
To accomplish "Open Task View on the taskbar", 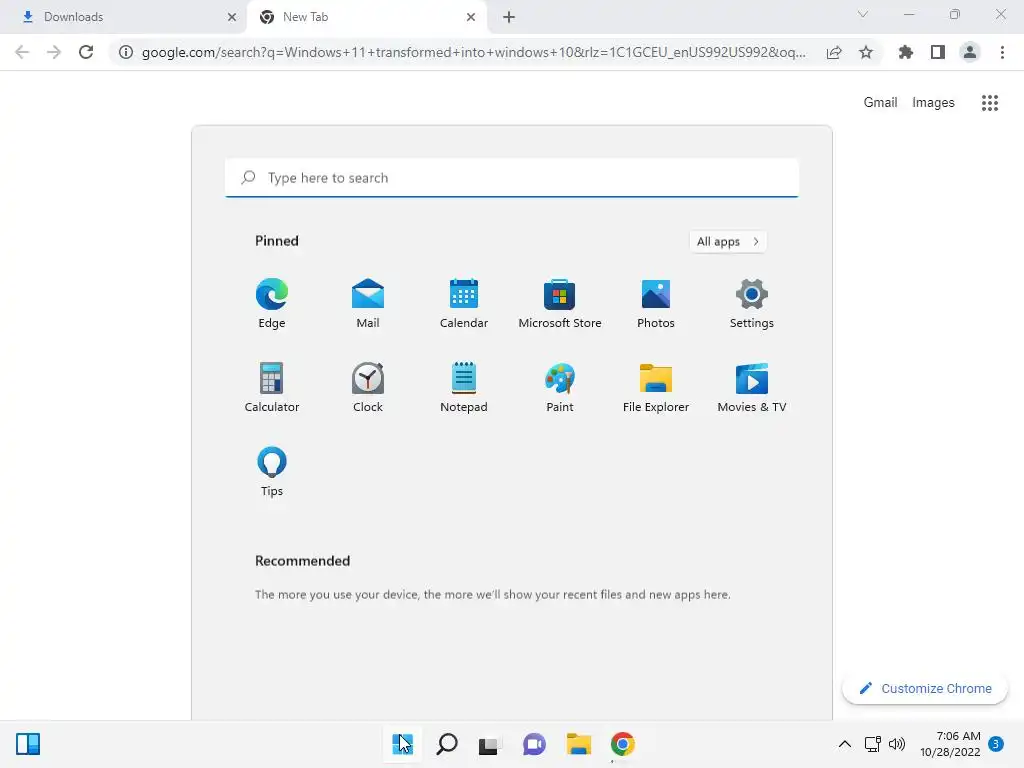I will (490, 744).
